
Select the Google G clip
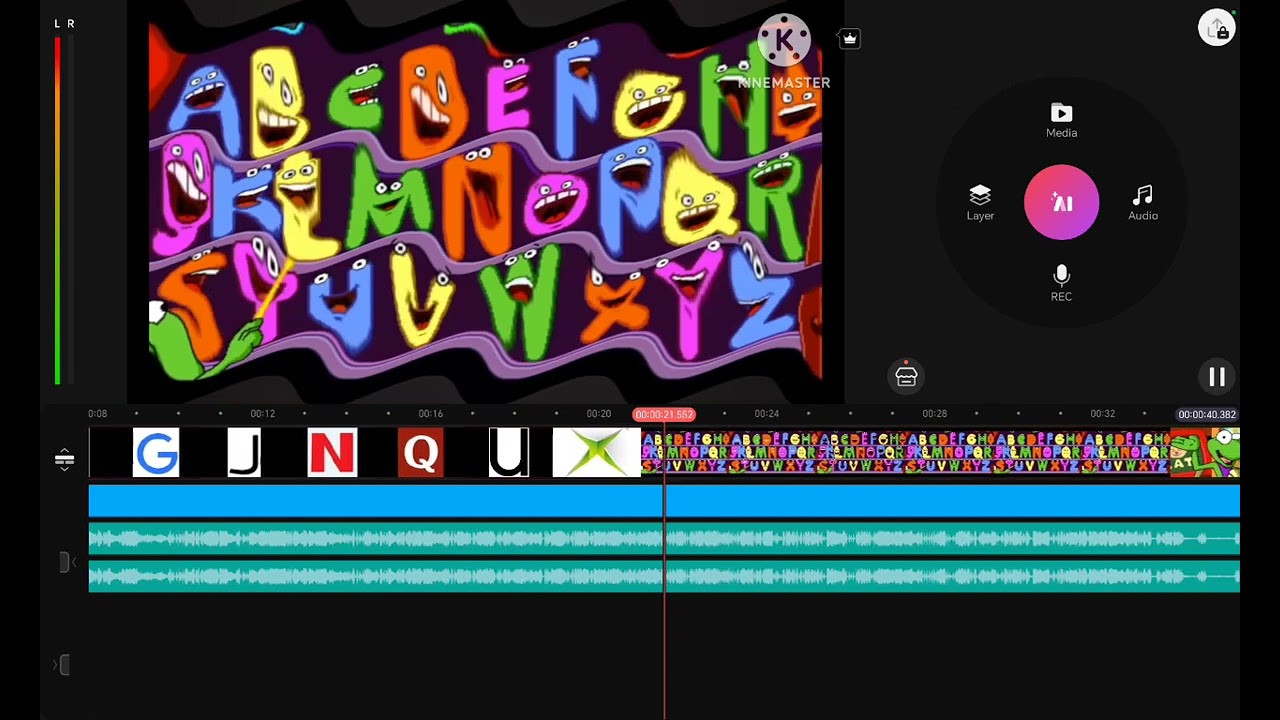coord(156,452)
